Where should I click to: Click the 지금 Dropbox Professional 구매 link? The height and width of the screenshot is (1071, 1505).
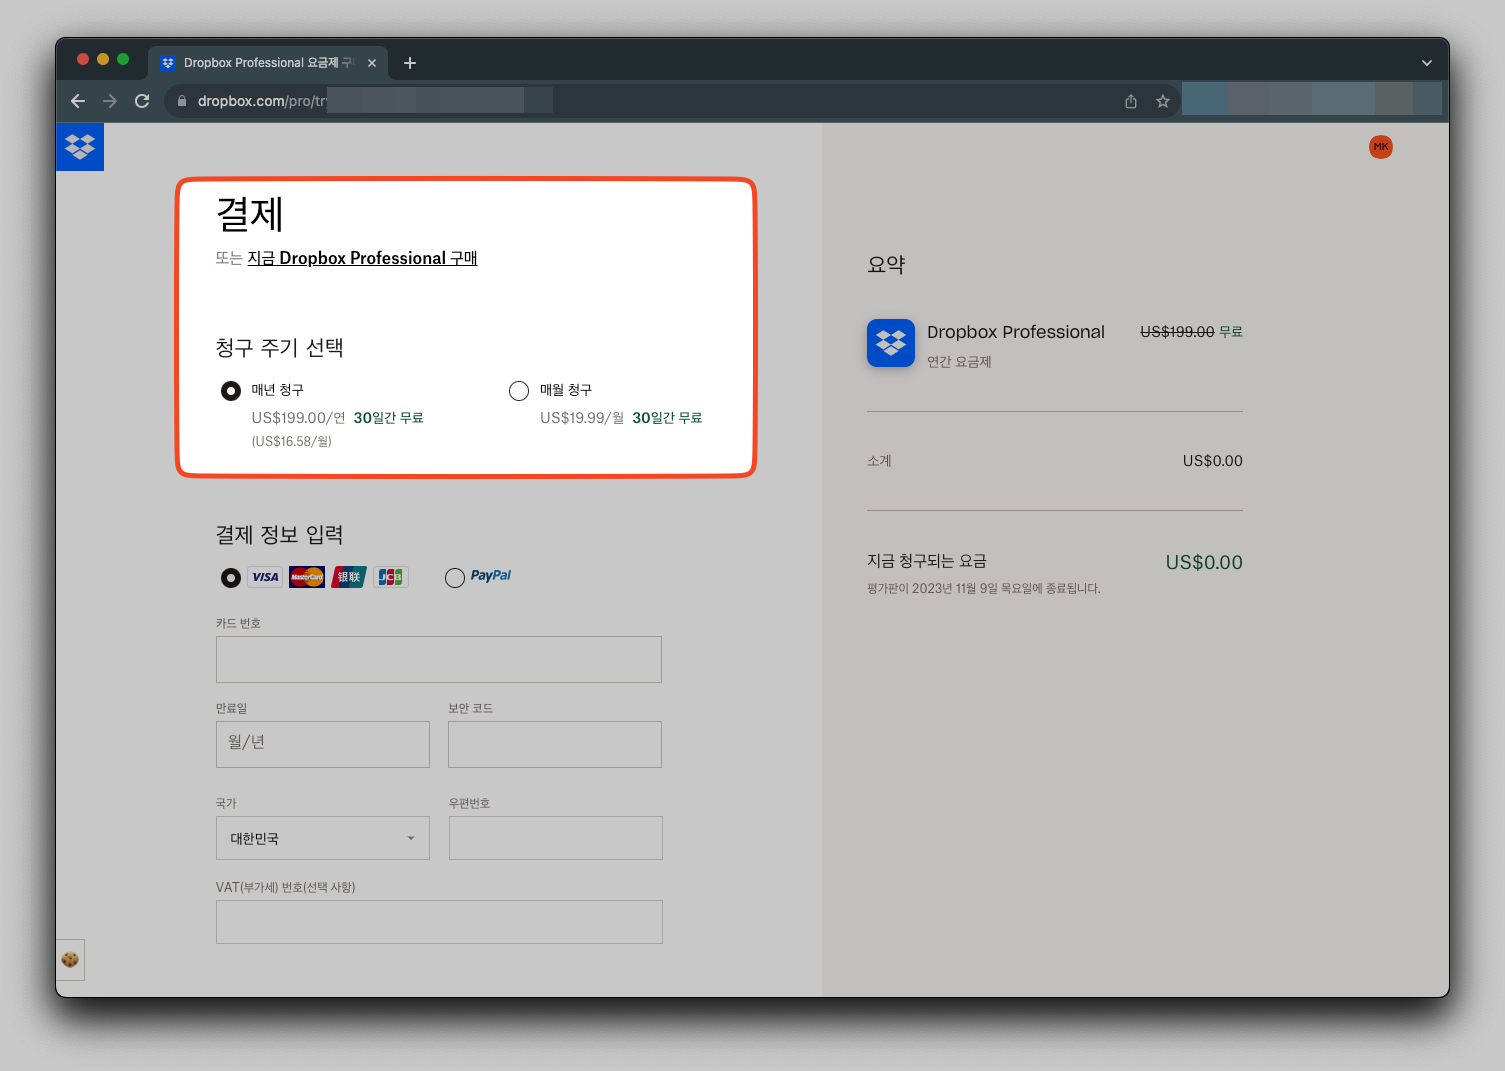click(362, 258)
